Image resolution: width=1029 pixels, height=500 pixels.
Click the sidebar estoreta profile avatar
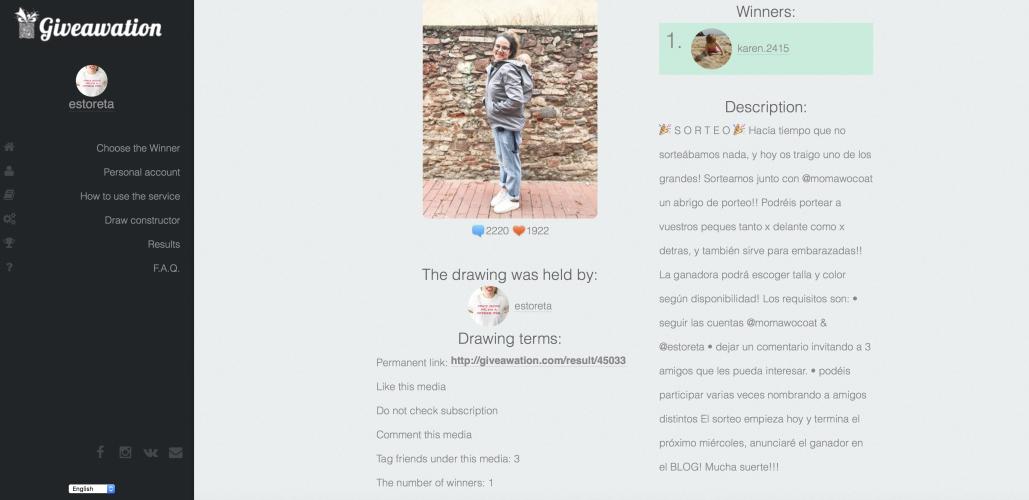(x=92, y=81)
